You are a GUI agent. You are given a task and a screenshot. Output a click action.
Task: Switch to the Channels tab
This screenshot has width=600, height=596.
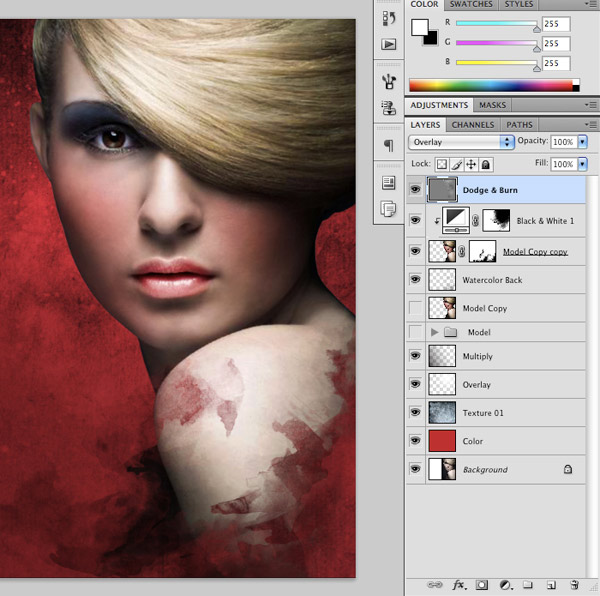pyautogui.click(x=472, y=125)
